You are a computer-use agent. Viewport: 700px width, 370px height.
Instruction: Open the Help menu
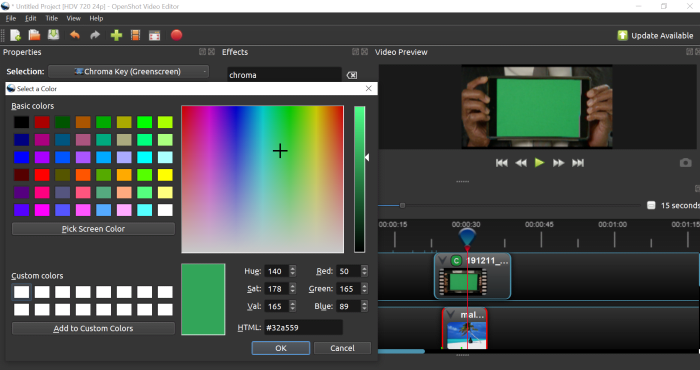96,18
